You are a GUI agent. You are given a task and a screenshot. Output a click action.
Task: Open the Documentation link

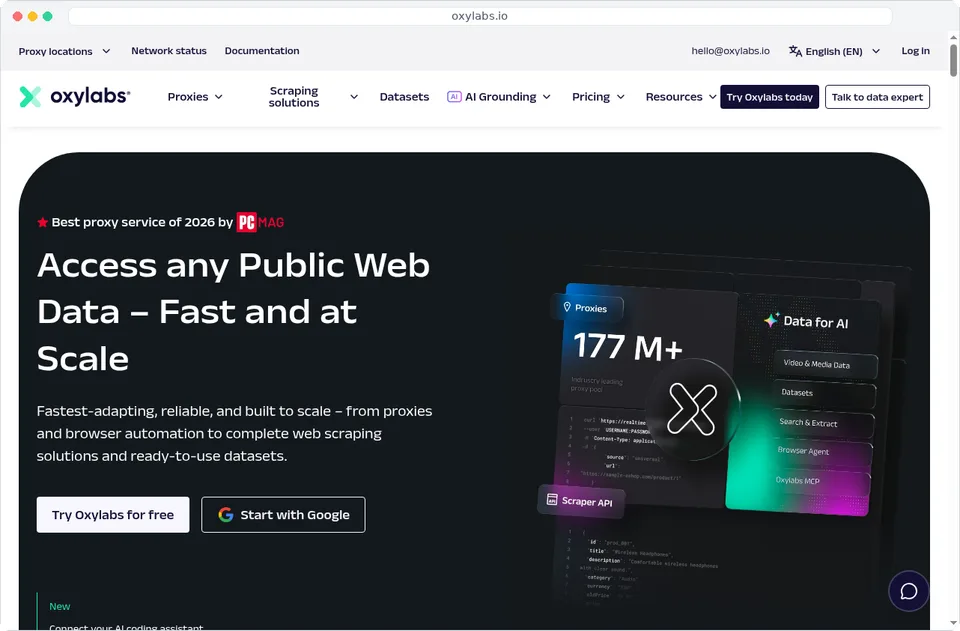point(262,51)
